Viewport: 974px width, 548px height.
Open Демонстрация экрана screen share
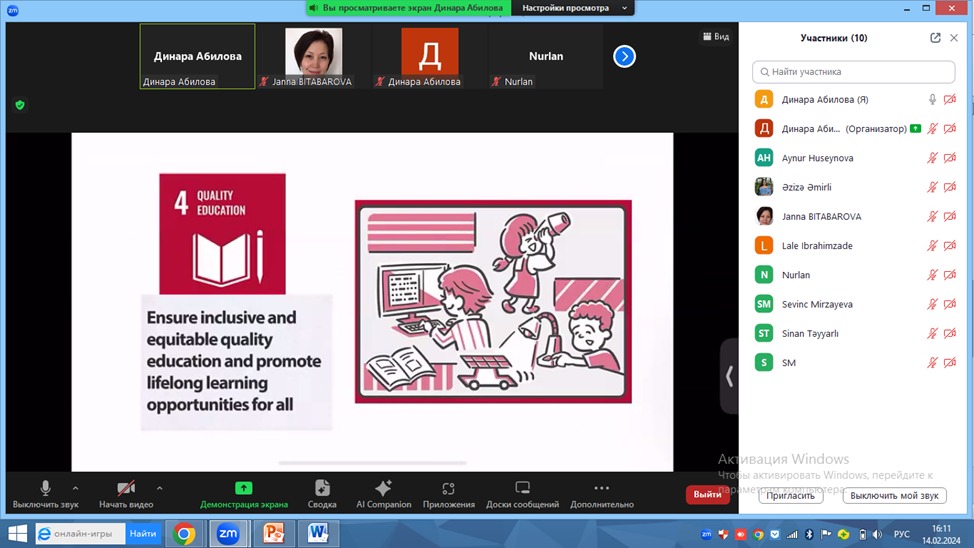tap(244, 495)
